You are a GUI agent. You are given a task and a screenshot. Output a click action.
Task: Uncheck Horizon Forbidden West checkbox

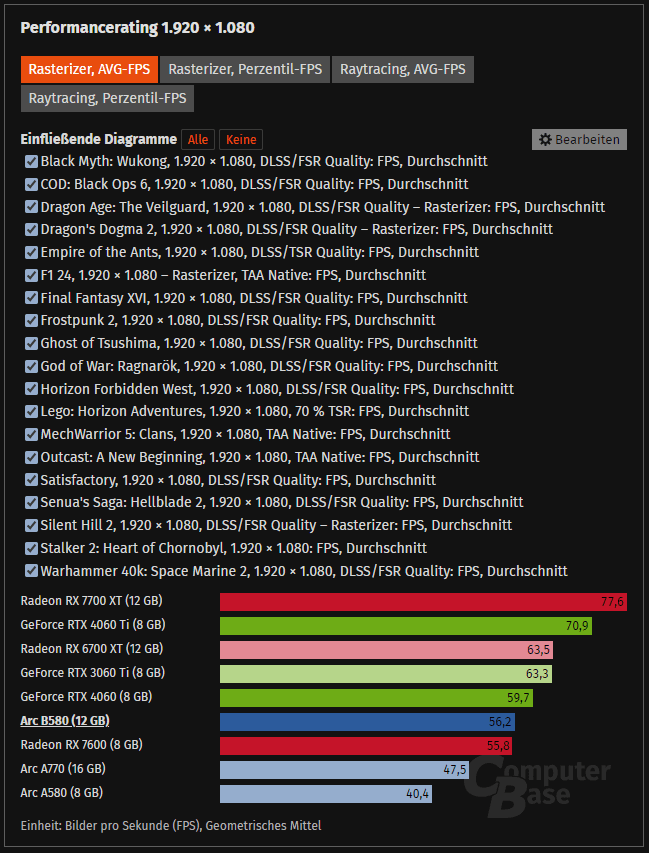coord(31,389)
